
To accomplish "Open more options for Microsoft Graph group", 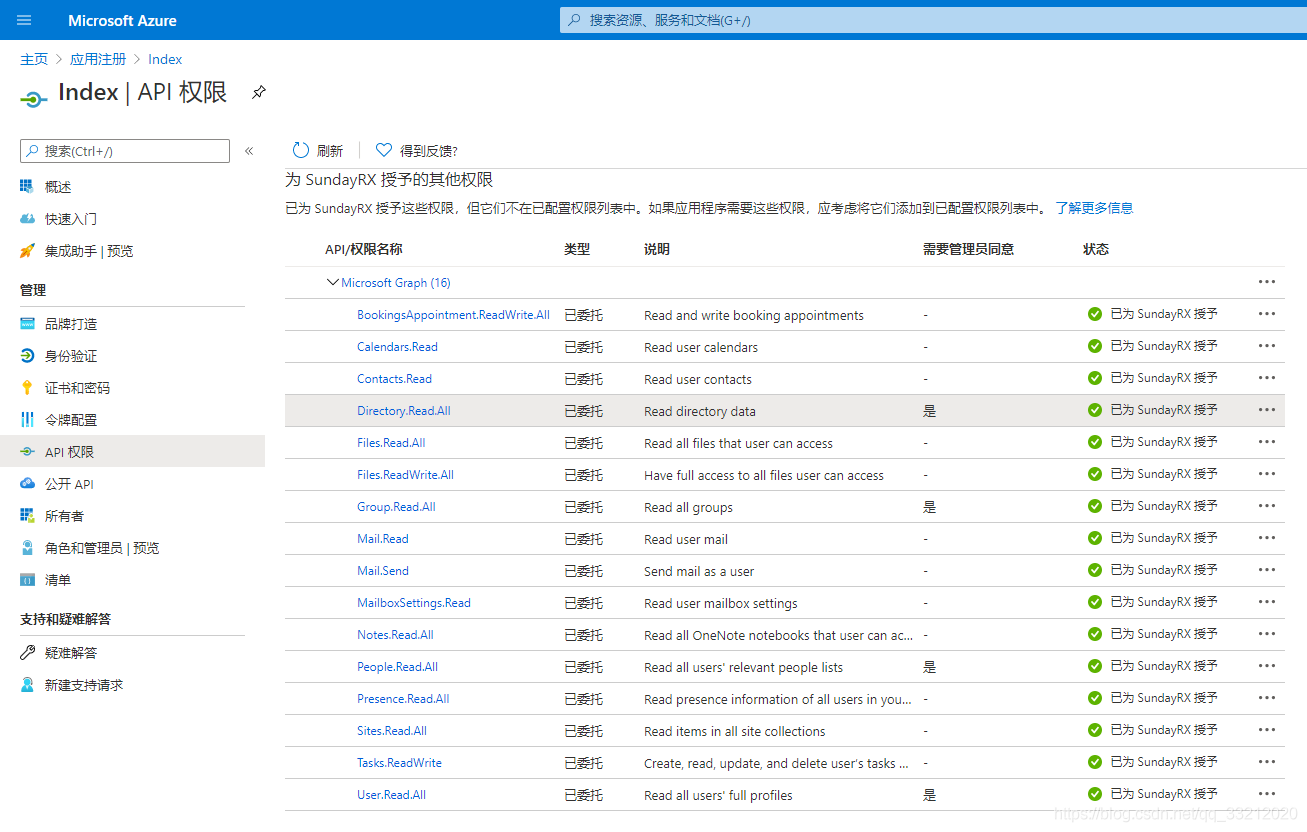I will [1267, 282].
